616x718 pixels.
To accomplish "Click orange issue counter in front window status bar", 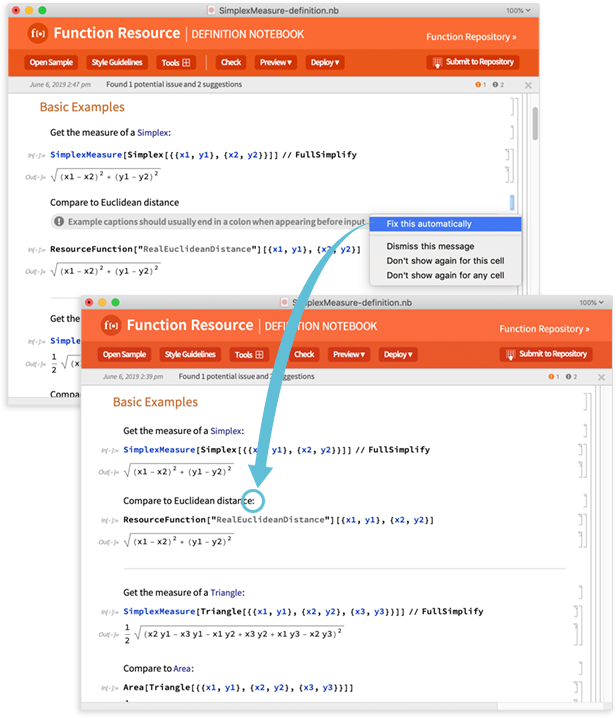I will coord(554,377).
